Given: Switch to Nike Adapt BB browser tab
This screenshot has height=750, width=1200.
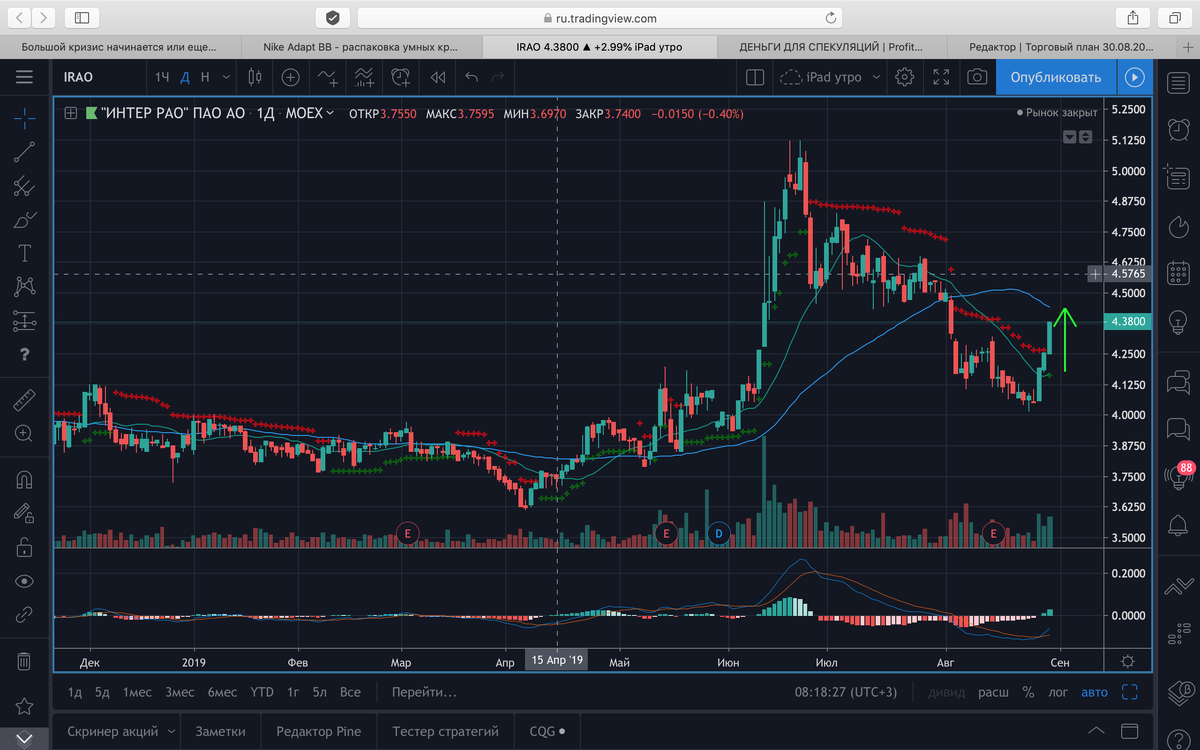Looking at the screenshot, I should coord(361,47).
